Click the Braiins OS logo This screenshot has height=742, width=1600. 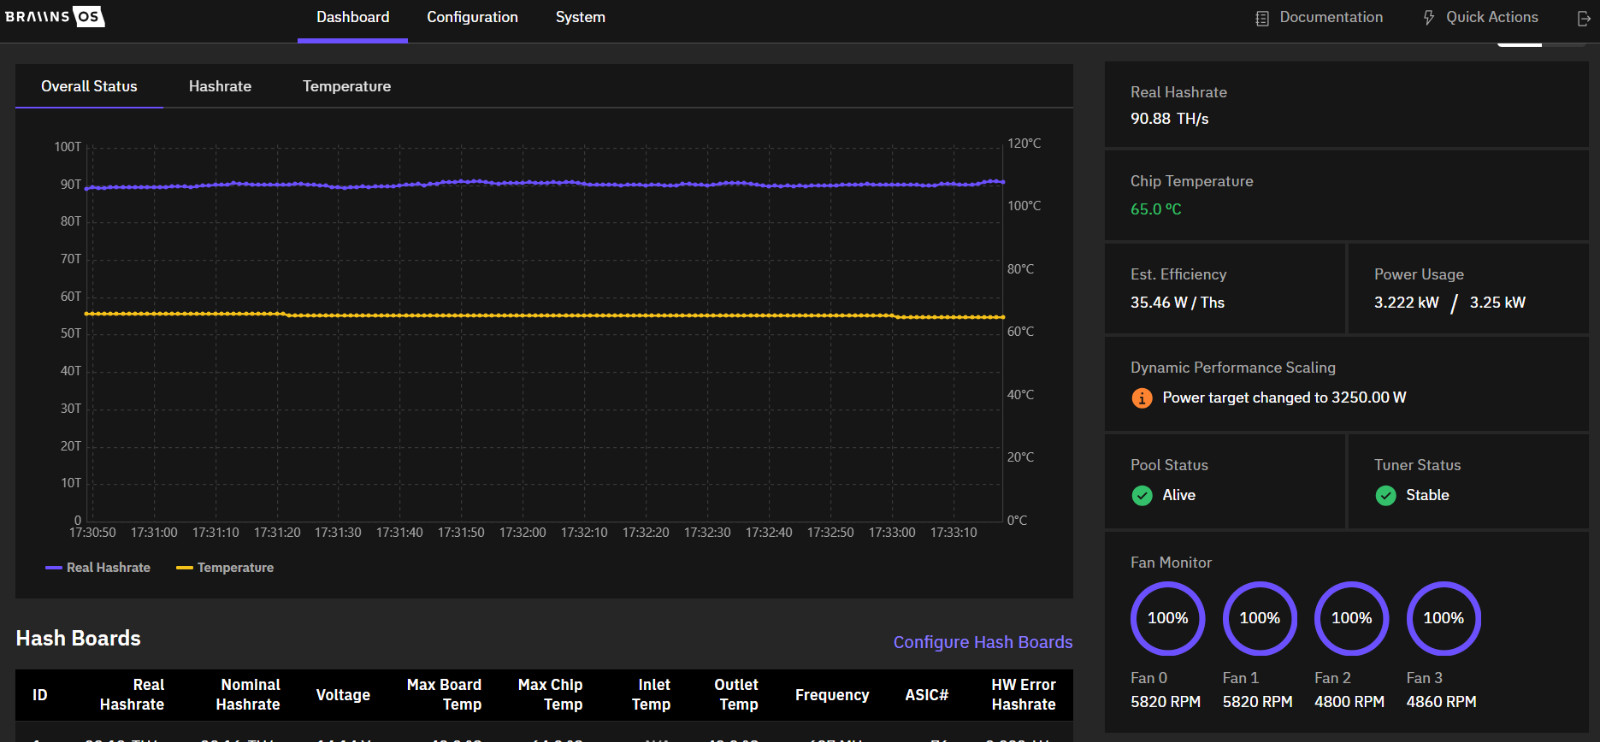pos(54,16)
